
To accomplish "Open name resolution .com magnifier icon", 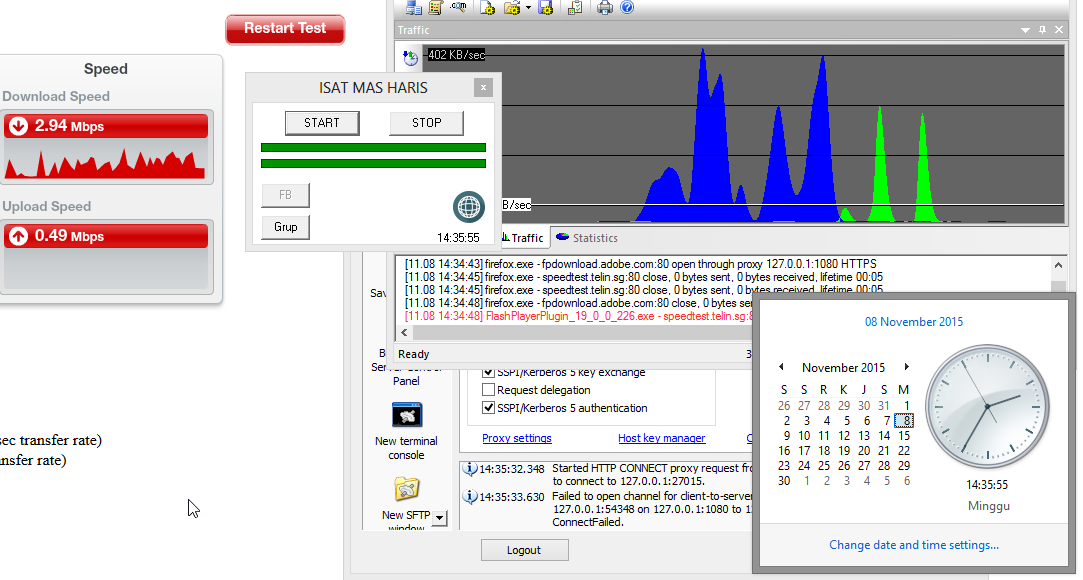I will tap(458, 7).
